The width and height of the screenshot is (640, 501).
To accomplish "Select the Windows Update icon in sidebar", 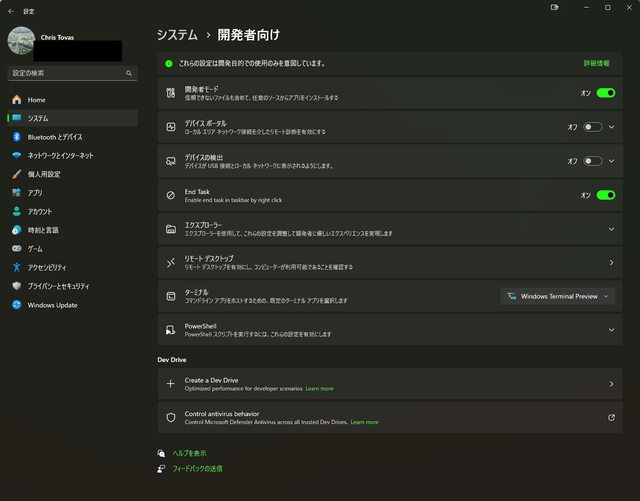I will pyautogui.click(x=16, y=305).
